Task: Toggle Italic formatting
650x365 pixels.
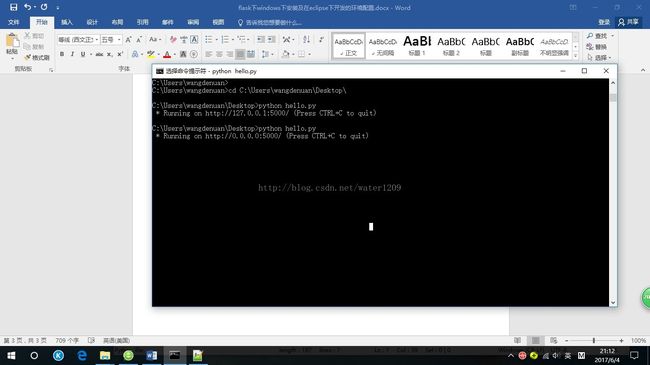Action: (72, 54)
